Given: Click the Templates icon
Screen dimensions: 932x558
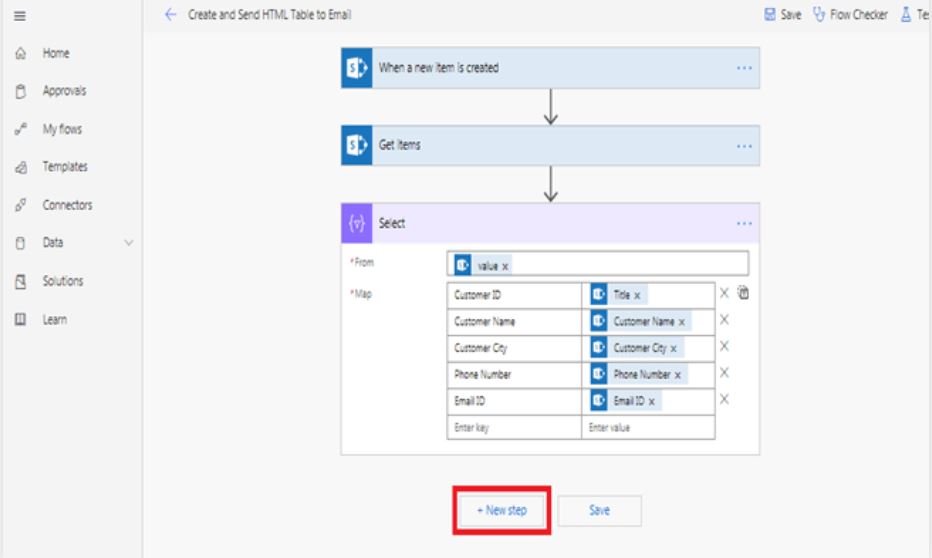Looking at the screenshot, I should tap(20, 167).
